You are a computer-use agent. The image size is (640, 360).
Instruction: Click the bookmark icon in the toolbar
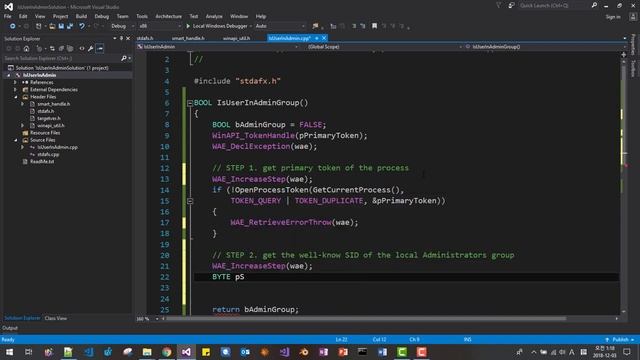[x=374, y=26]
